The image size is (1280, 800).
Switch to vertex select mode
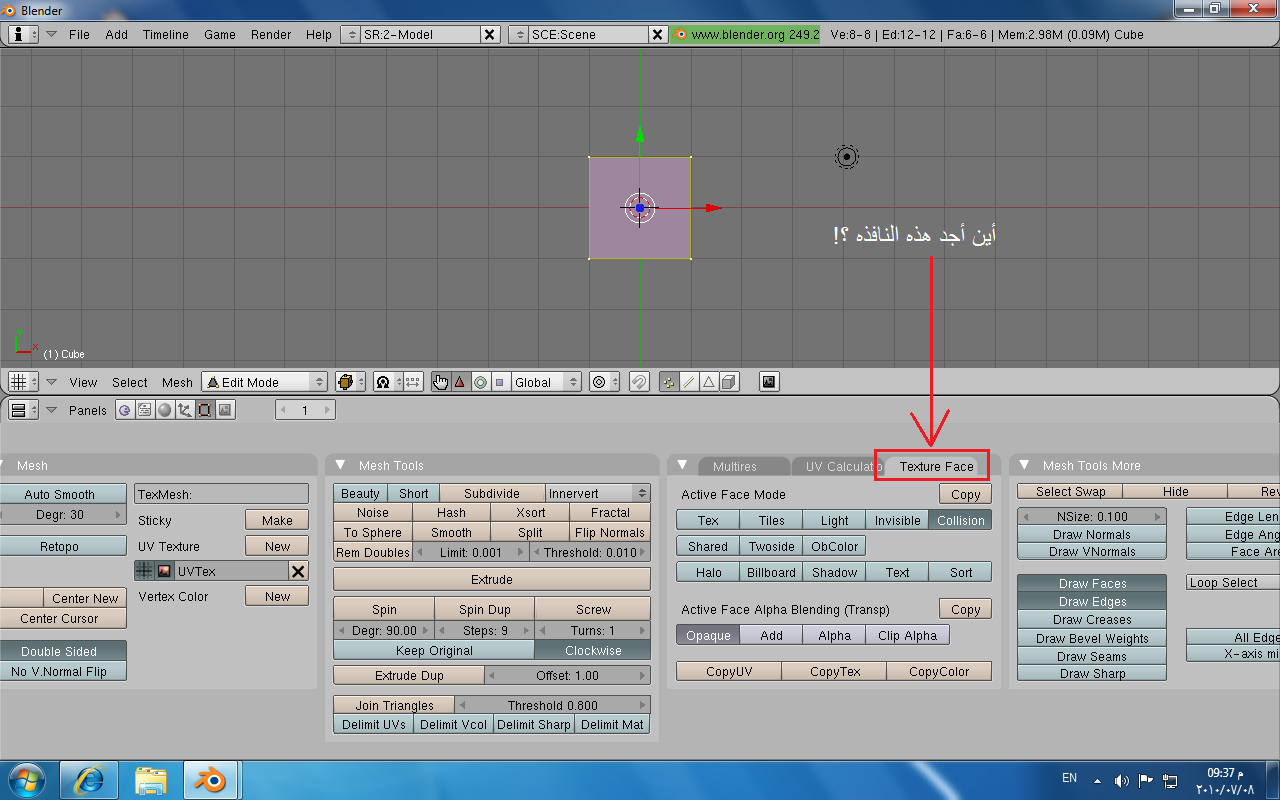click(x=669, y=382)
